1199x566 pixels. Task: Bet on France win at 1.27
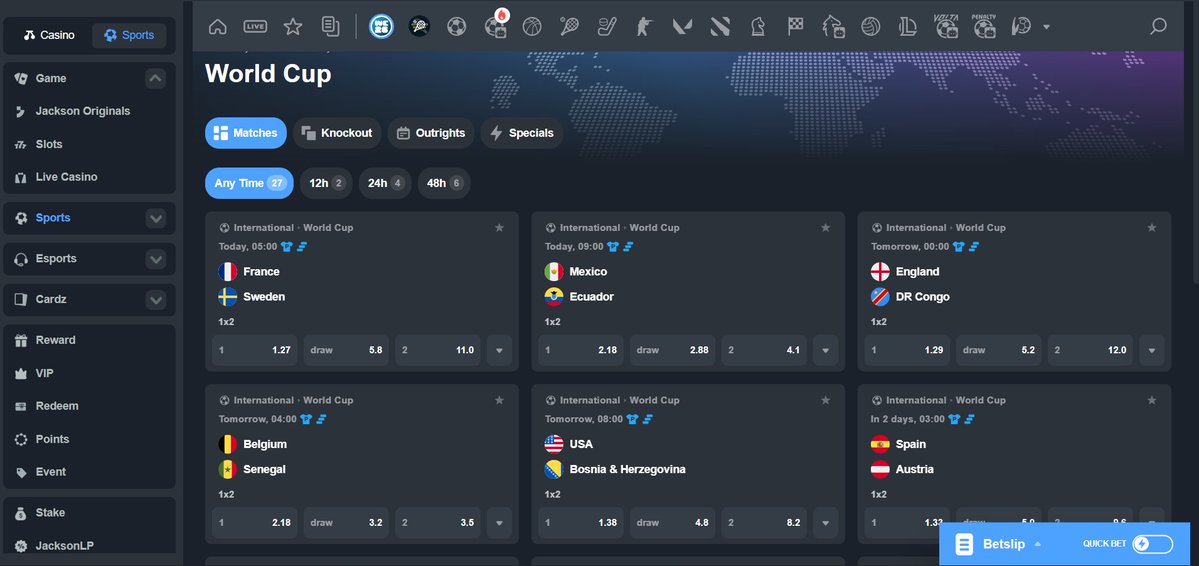[255, 350]
